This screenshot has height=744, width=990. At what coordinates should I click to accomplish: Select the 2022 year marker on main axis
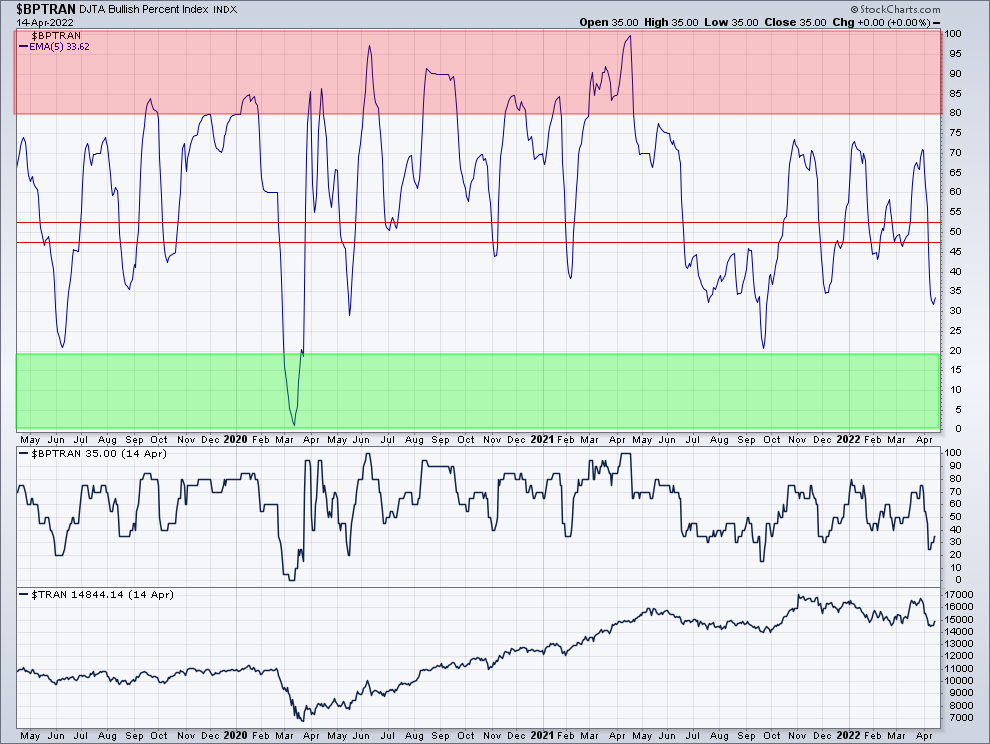[x=848, y=439]
